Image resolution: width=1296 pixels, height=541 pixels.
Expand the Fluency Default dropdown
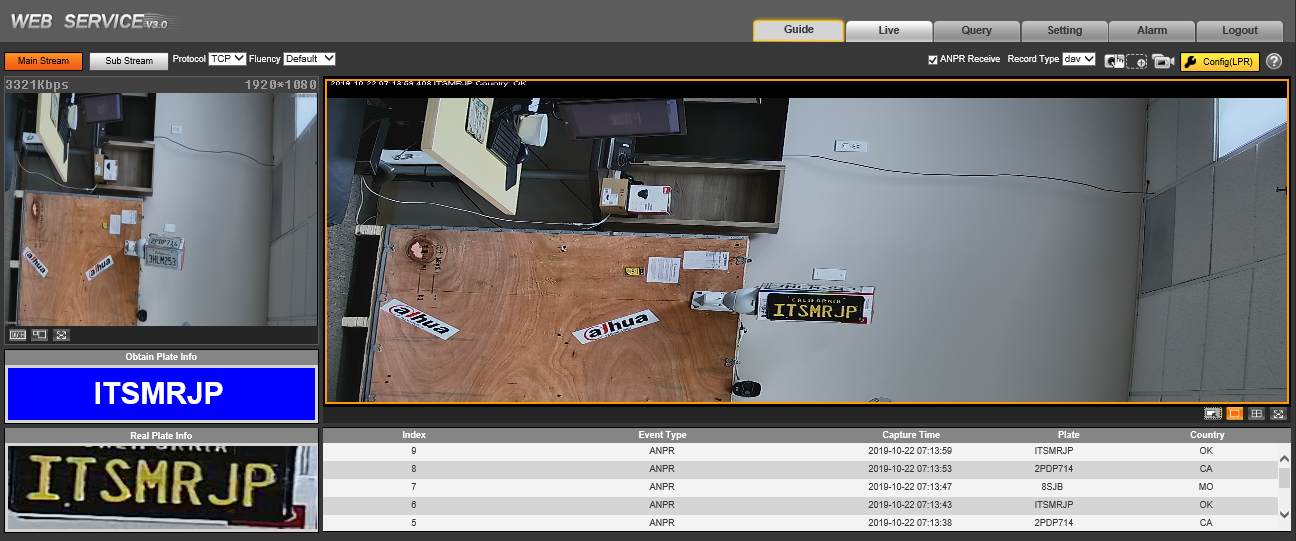309,59
